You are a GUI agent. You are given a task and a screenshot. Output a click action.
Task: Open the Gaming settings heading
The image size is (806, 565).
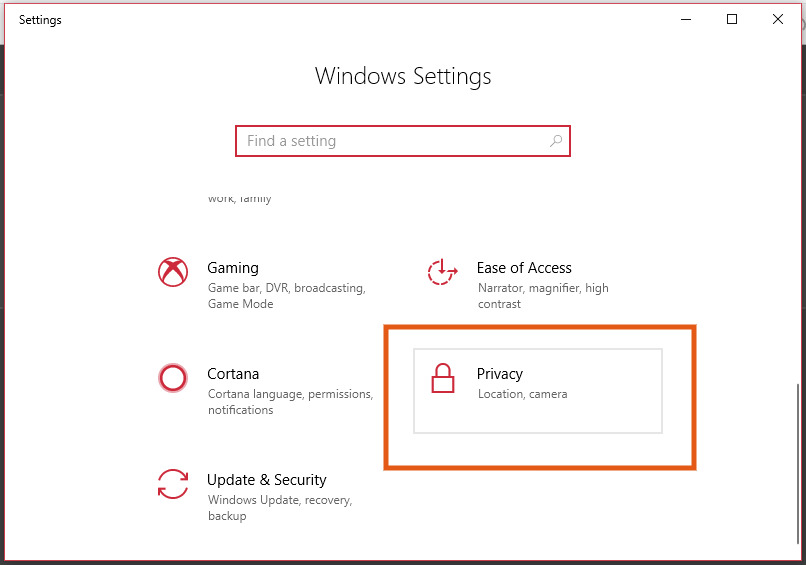(233, 268)
